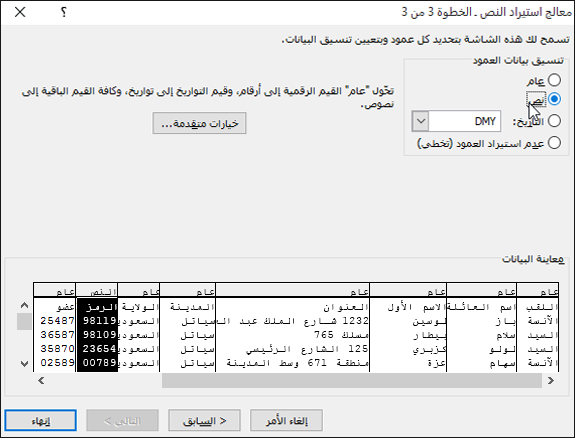Click the preview scroll left arrow
The height and width of the screenshot is (438, 575).
coord(41,381)
